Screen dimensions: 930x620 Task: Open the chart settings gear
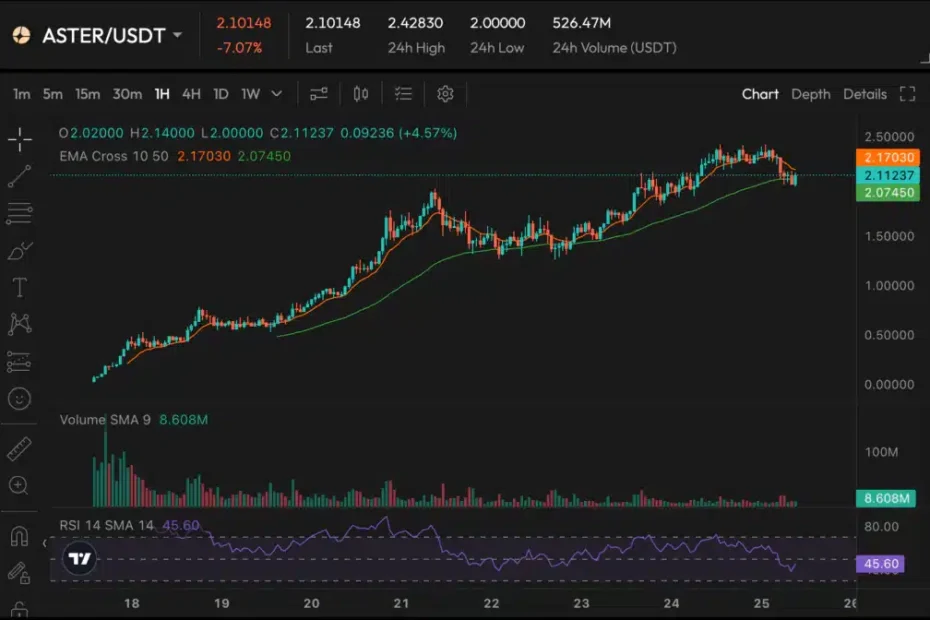(445, 94)
